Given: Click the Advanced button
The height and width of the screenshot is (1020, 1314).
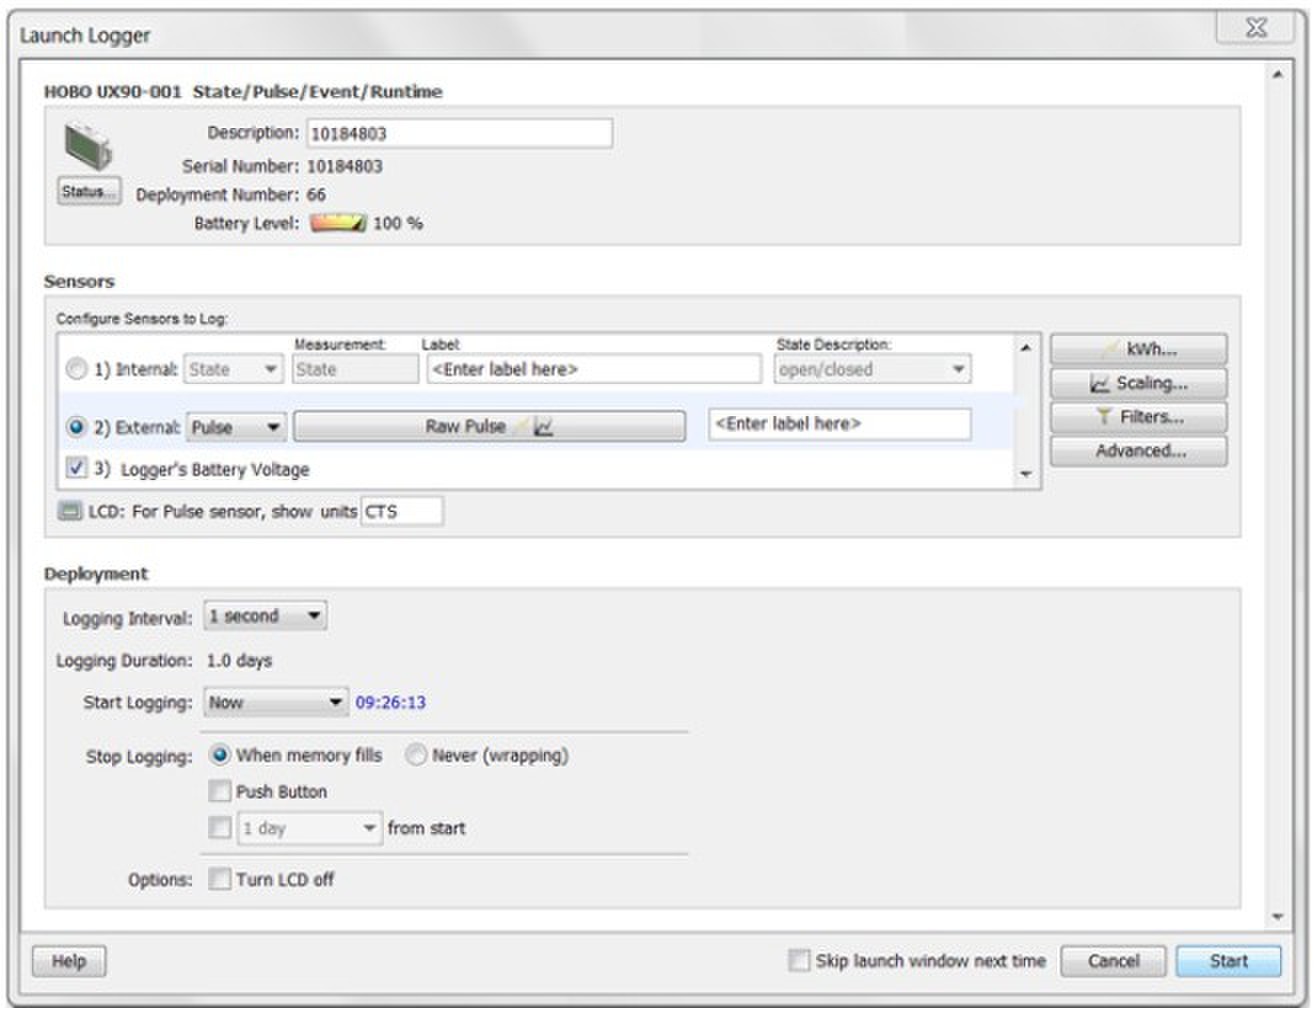Looking at the screenshot, I should coord(1138,451).
